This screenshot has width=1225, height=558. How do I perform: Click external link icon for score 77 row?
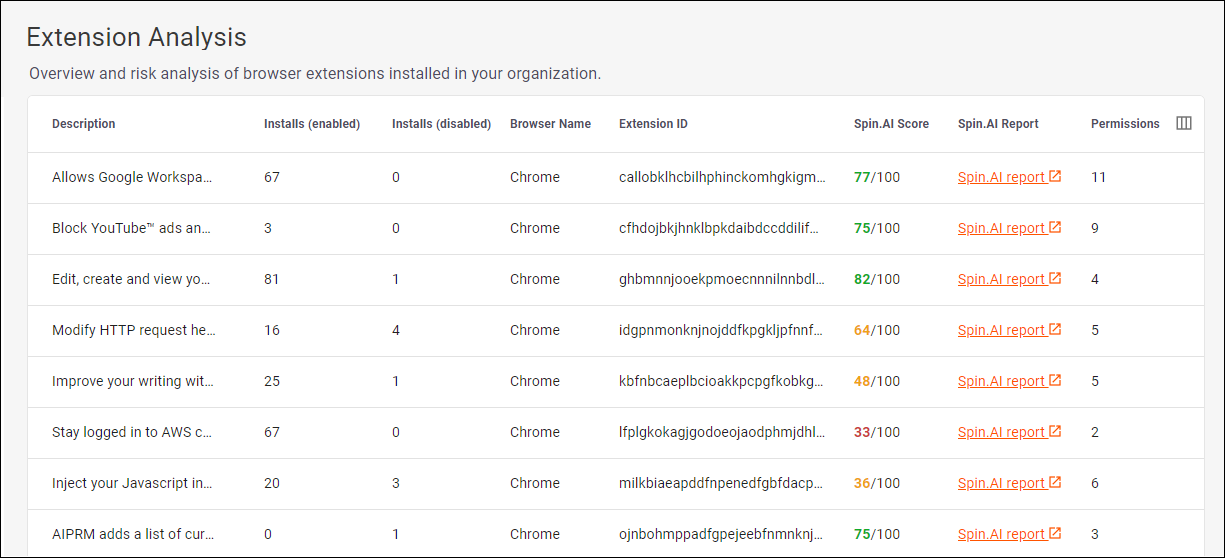1055,176
